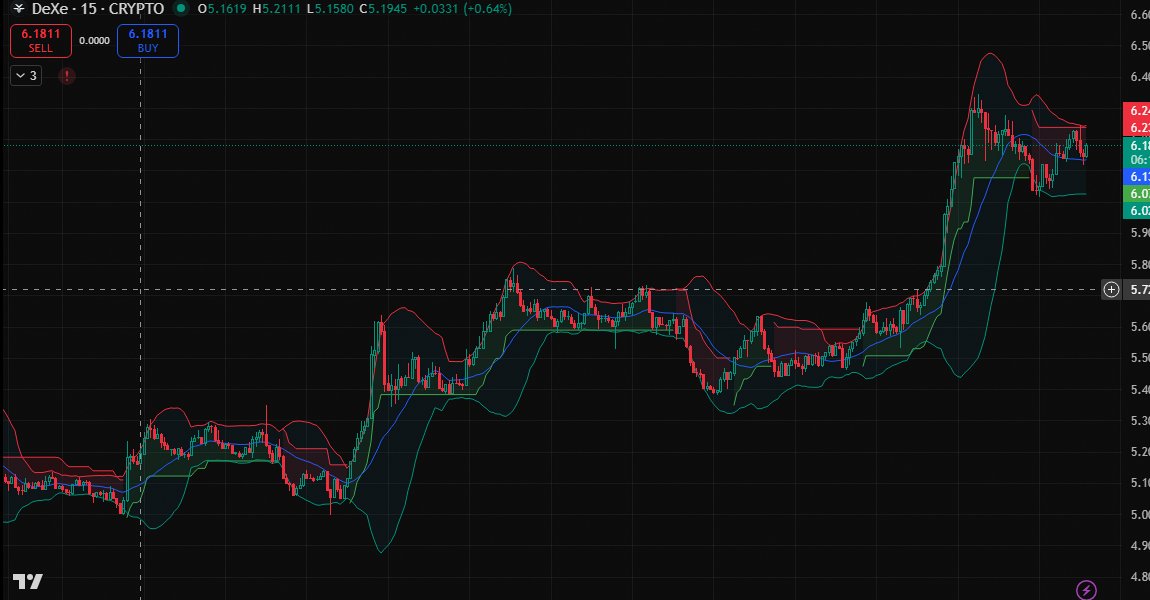
Task: Click the high value H5.2111 in header
Action: [276, 10]
